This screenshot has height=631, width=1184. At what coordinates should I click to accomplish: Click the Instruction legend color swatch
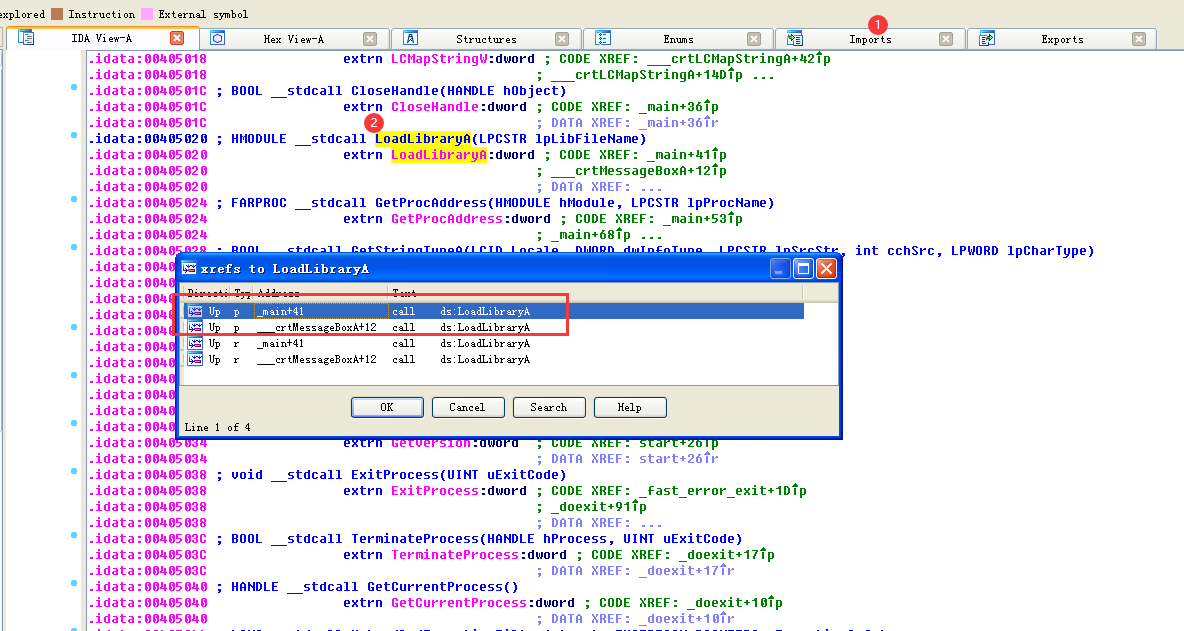pyautogui.click(x=57, y=14)
